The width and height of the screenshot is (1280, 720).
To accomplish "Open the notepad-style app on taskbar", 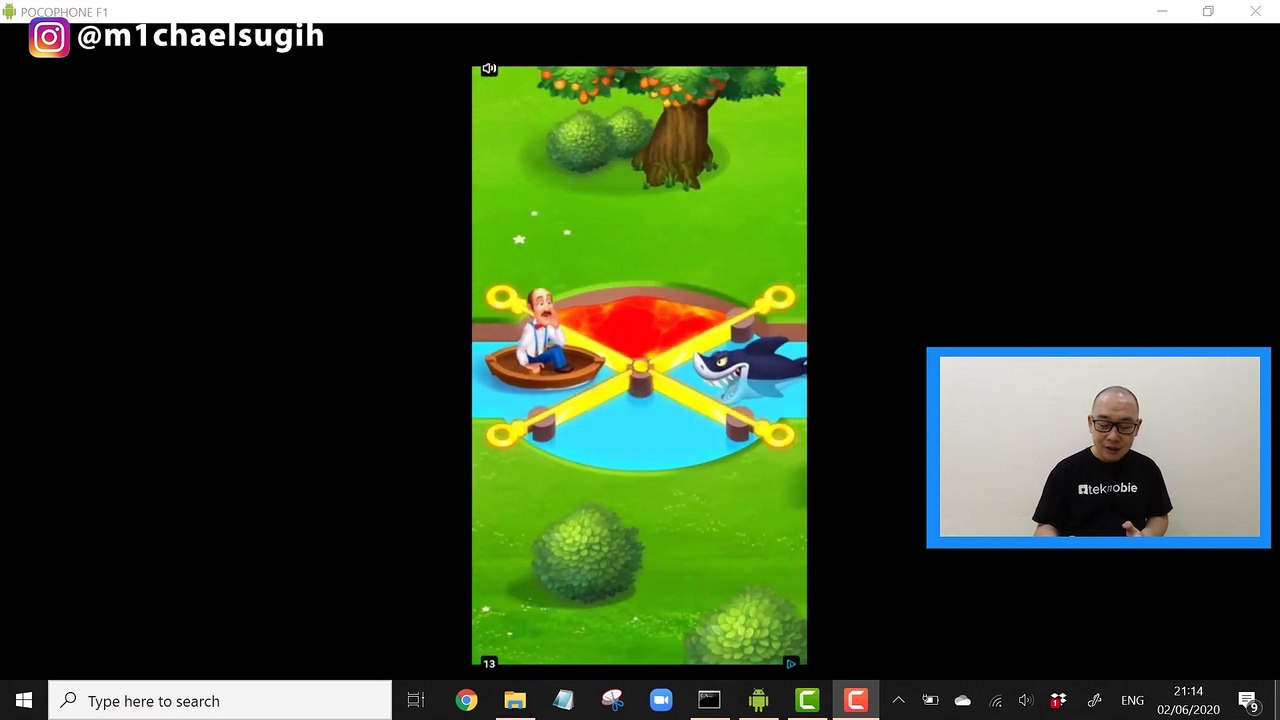I will tap(563, 700).
